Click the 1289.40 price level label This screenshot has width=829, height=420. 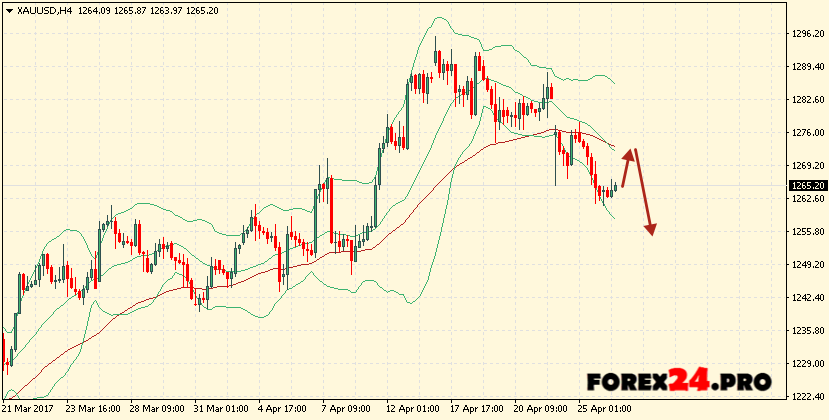click(x=805, y=67)
